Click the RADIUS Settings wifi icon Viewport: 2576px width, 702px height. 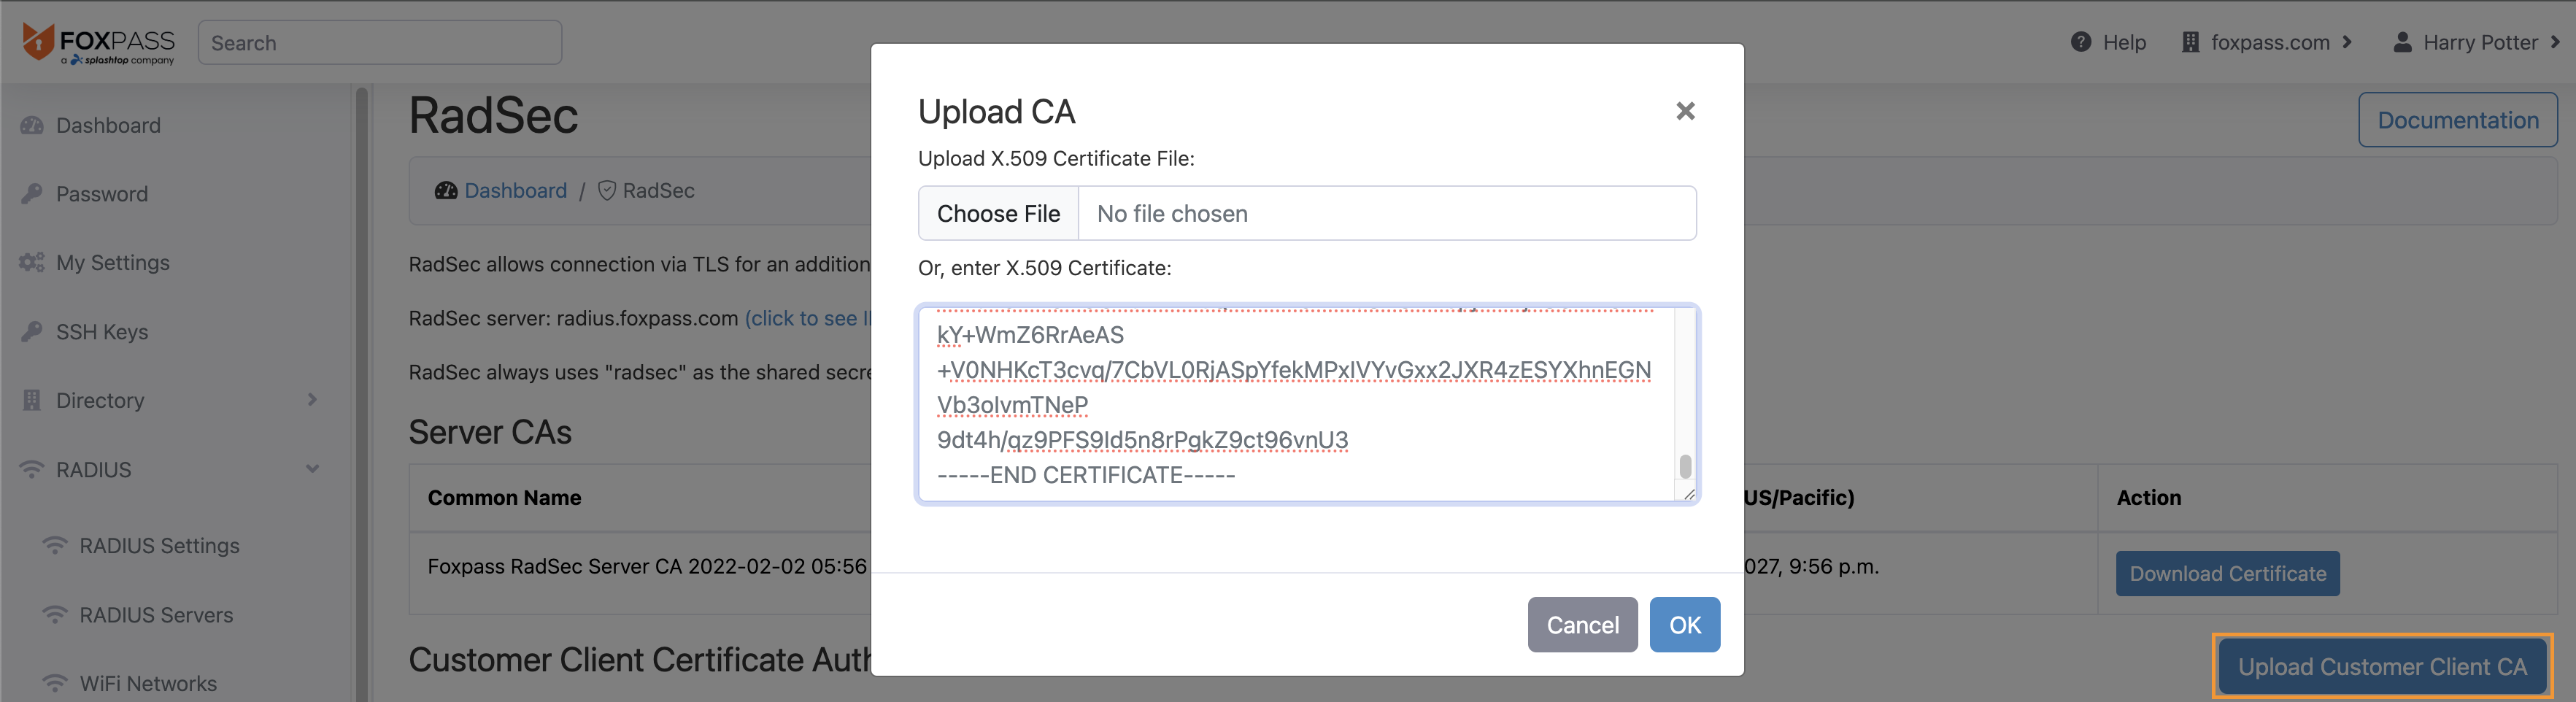tap(55, 545)
